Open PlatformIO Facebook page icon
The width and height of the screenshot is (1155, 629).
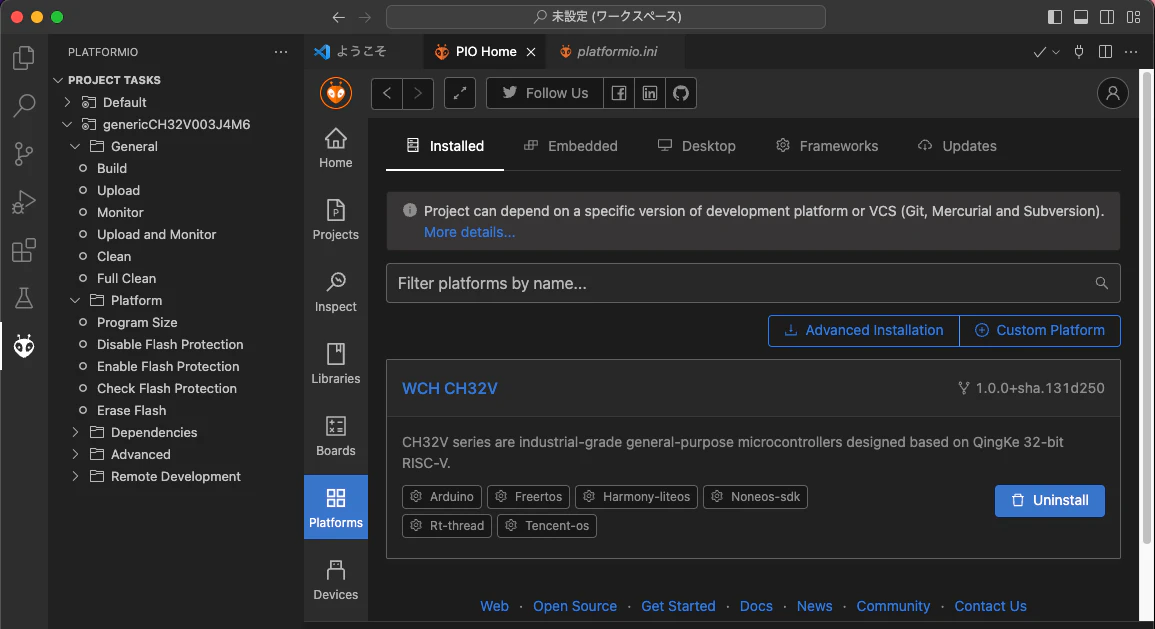tap(619, 94)
